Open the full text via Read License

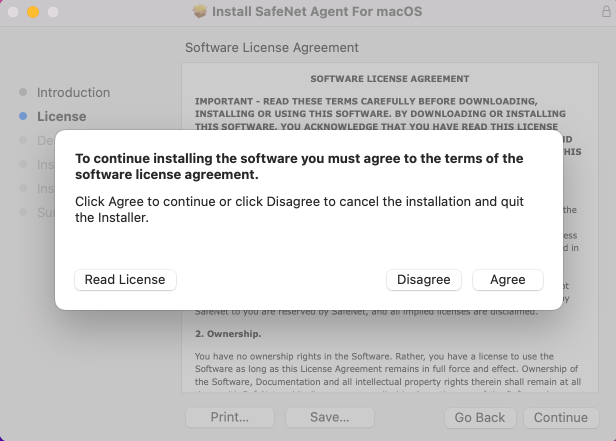125,280
